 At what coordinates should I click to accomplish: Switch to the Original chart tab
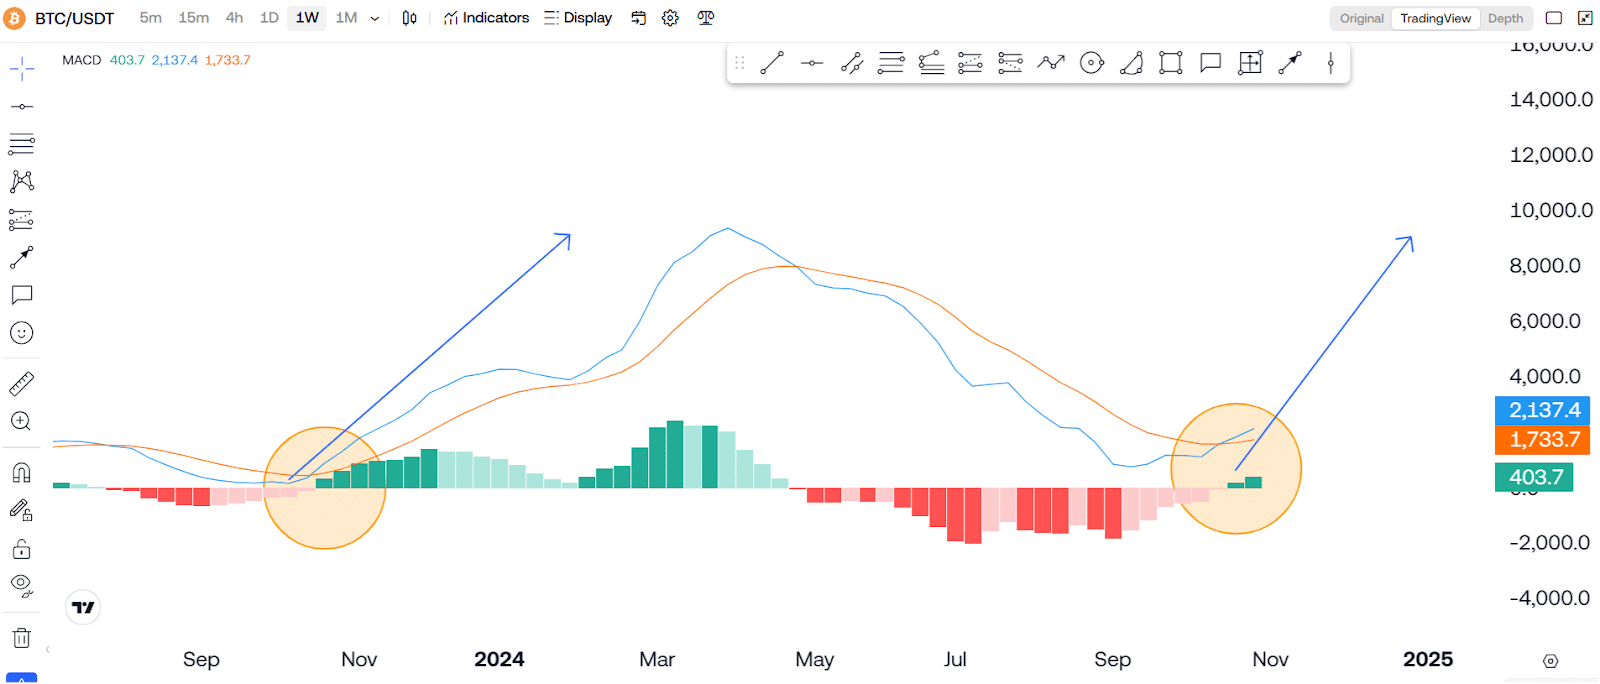coord(1361,18)
